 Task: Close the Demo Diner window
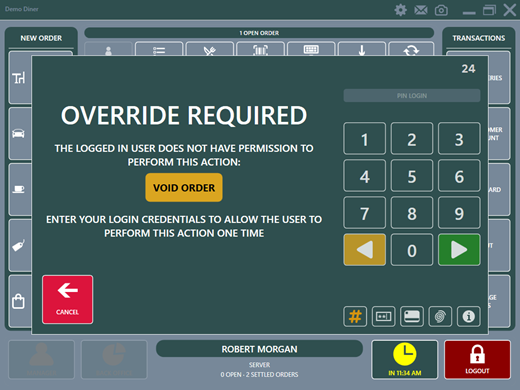coord(510,10)
